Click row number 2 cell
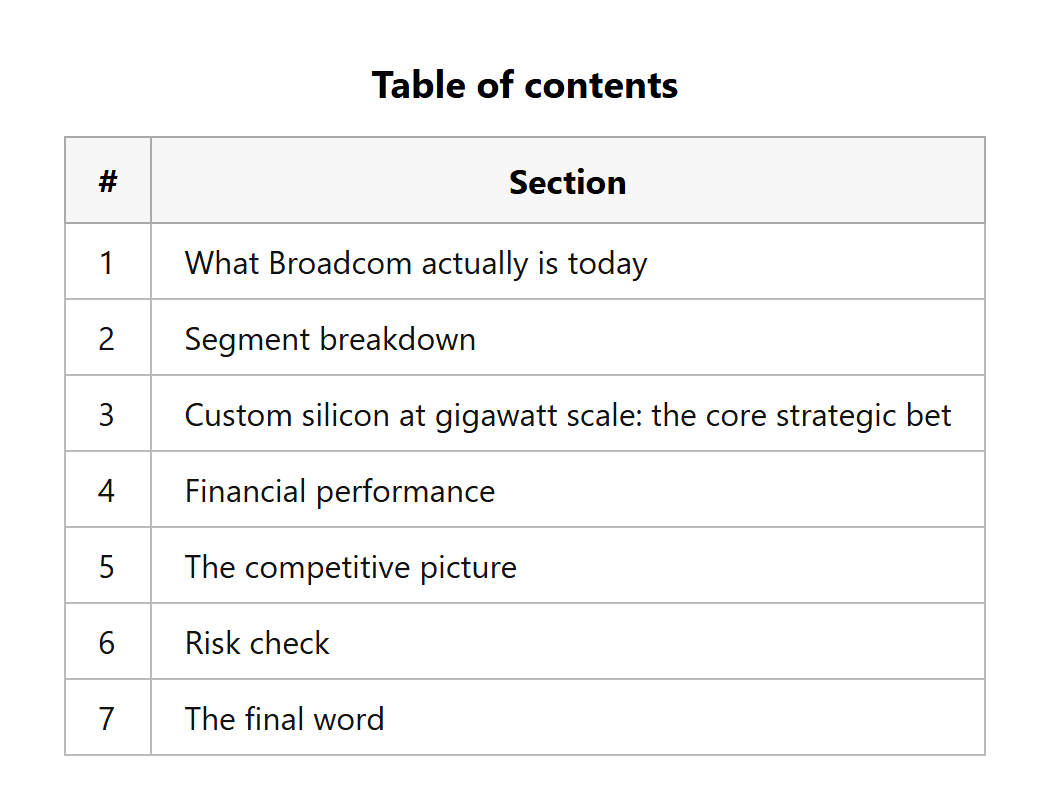 coord(108,337)
